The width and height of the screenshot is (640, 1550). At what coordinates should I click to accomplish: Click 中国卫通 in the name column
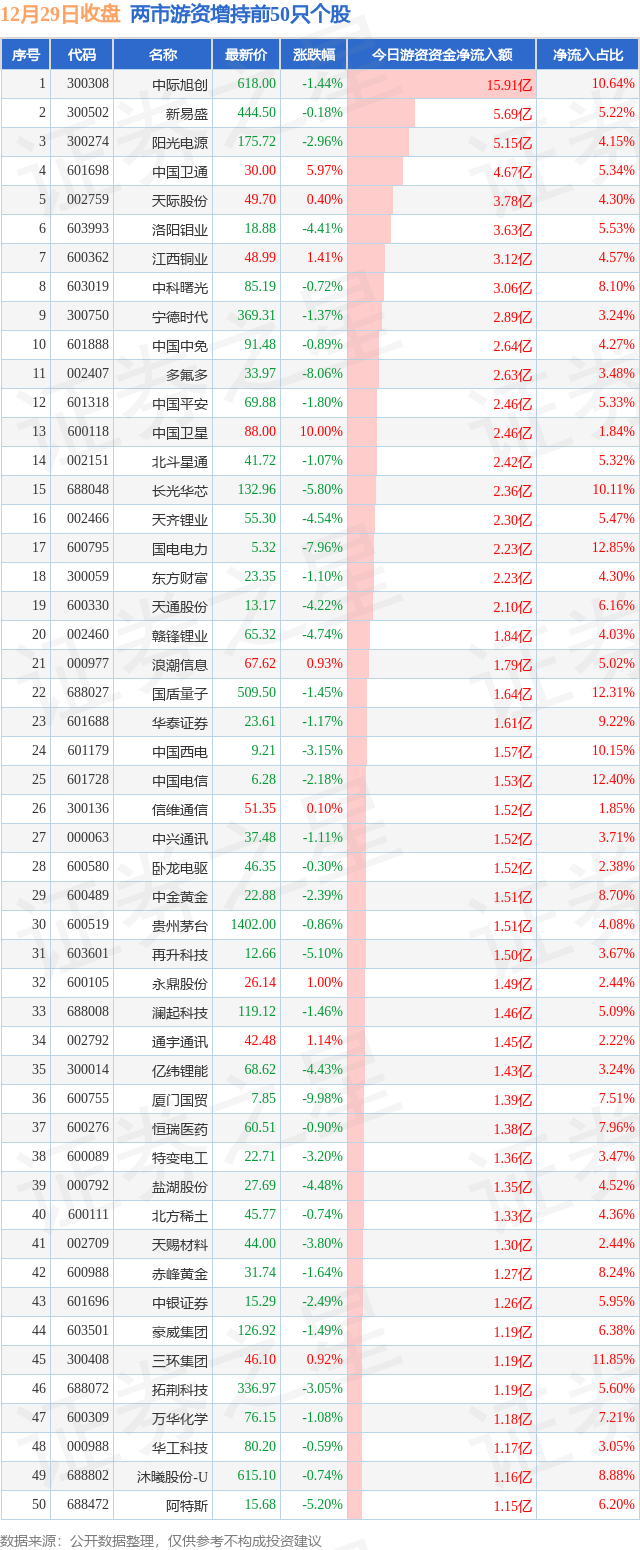click(x=180, y=171)
